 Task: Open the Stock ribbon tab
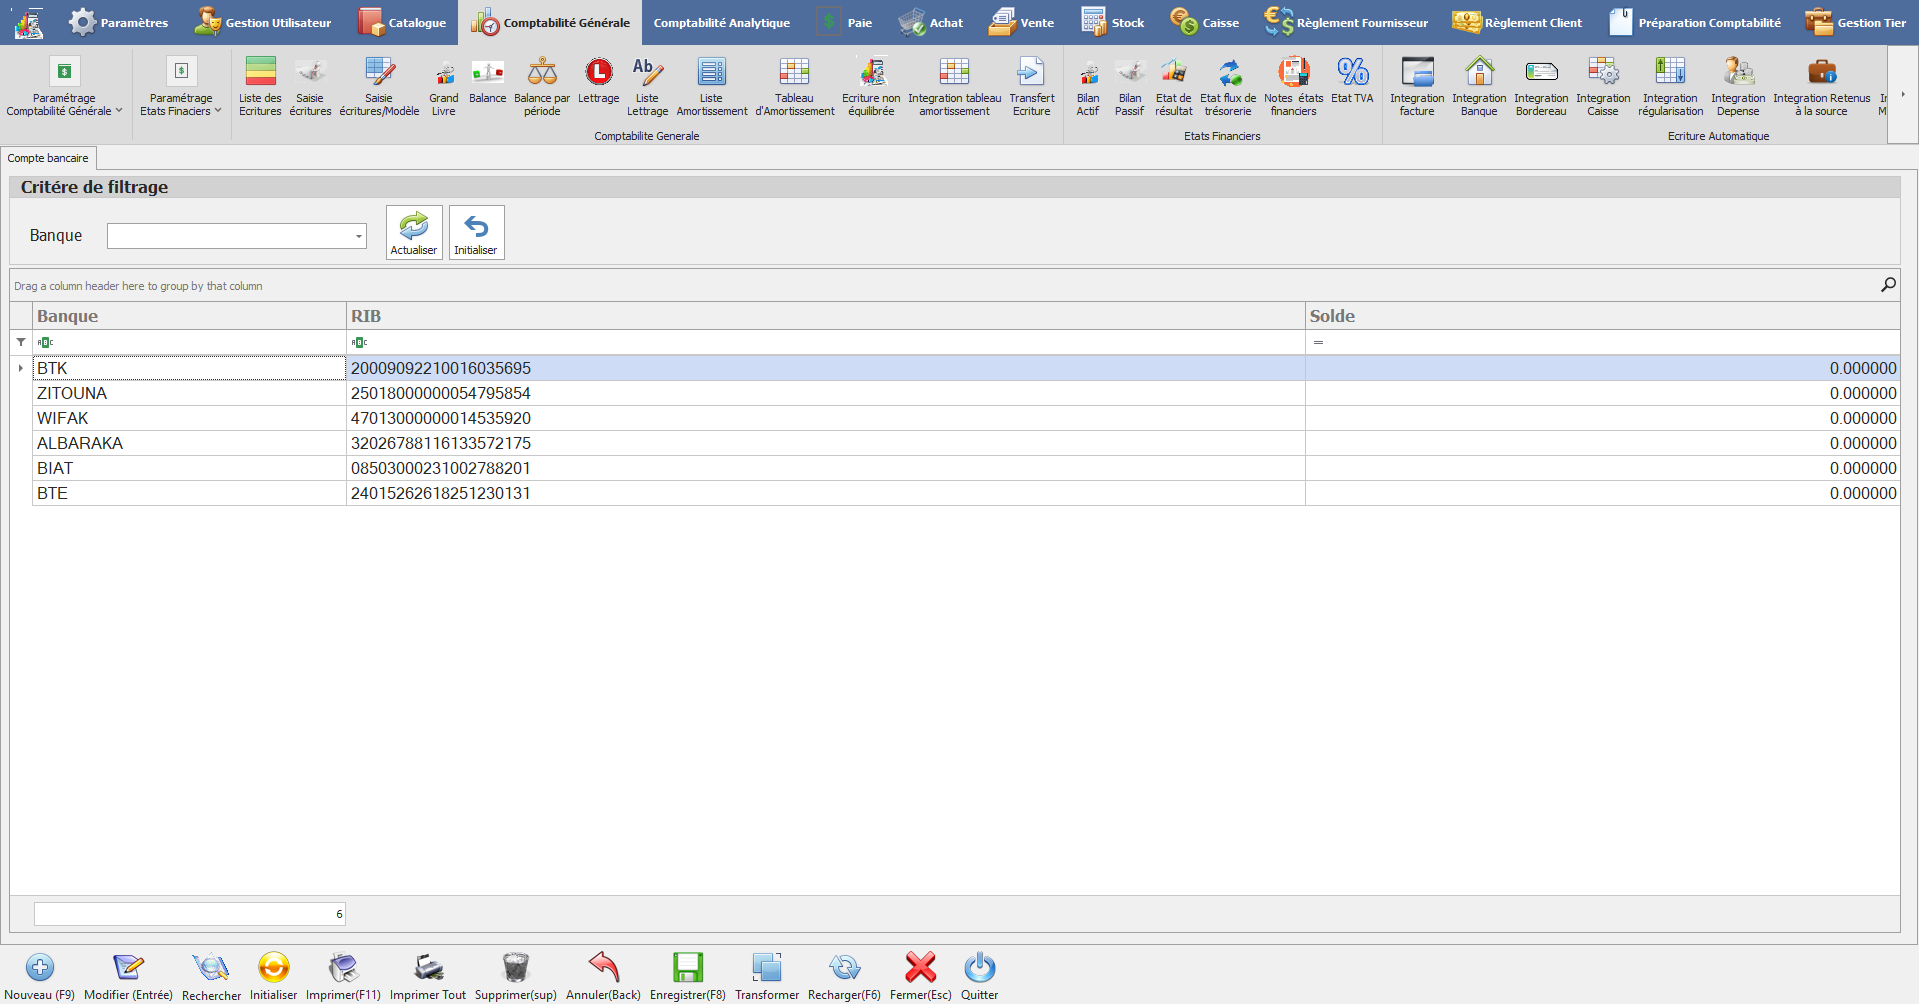click(1112, 22)
